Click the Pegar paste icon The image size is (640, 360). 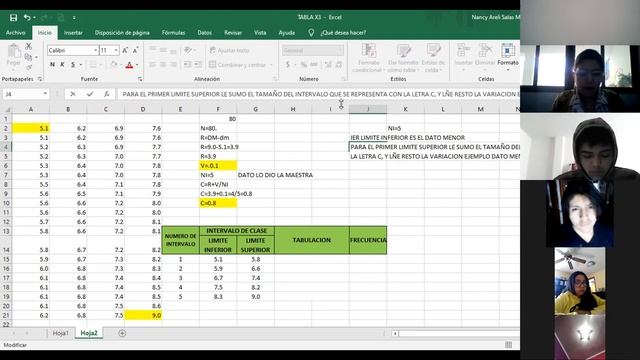point(13,55)
